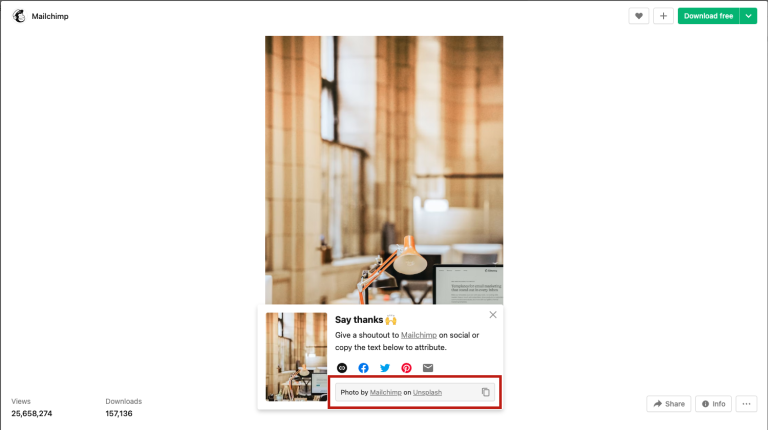
Task: Open the Mailchimp profile avatar
Action: pos(19,16)
